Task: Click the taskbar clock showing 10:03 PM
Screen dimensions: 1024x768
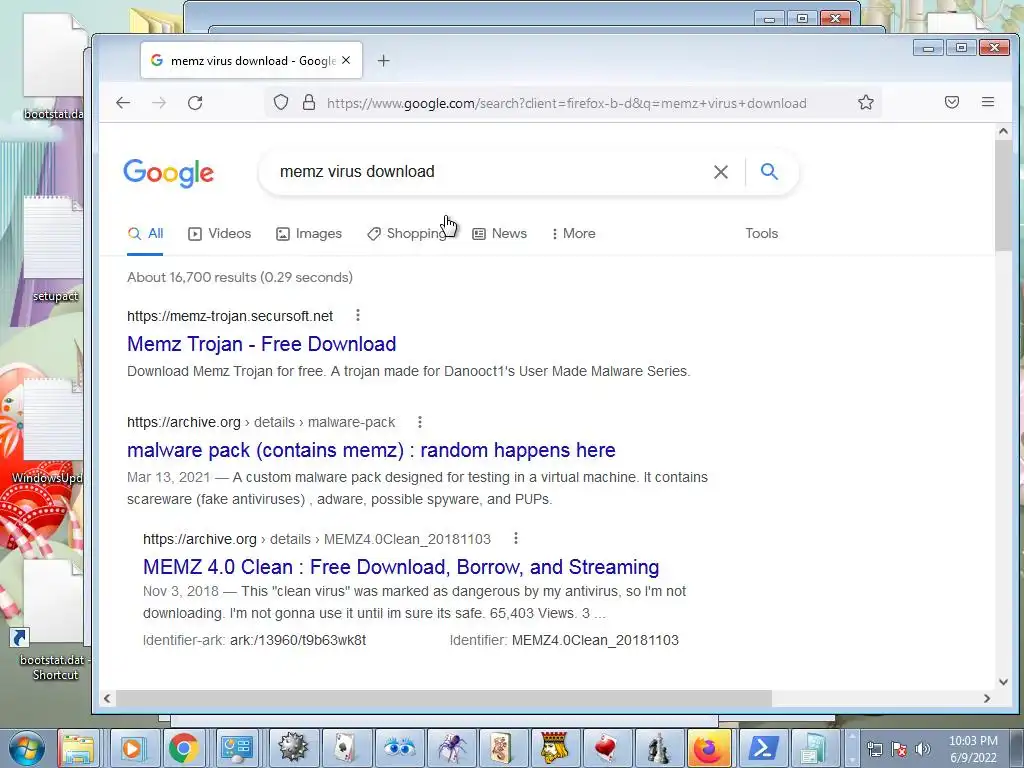Action: [973, 749]
